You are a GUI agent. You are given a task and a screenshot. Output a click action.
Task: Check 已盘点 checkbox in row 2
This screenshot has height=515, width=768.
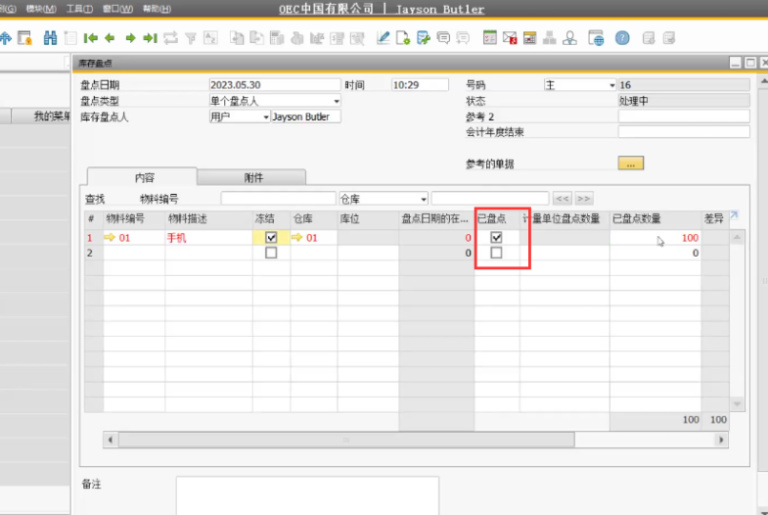click(x=496, y=253)
